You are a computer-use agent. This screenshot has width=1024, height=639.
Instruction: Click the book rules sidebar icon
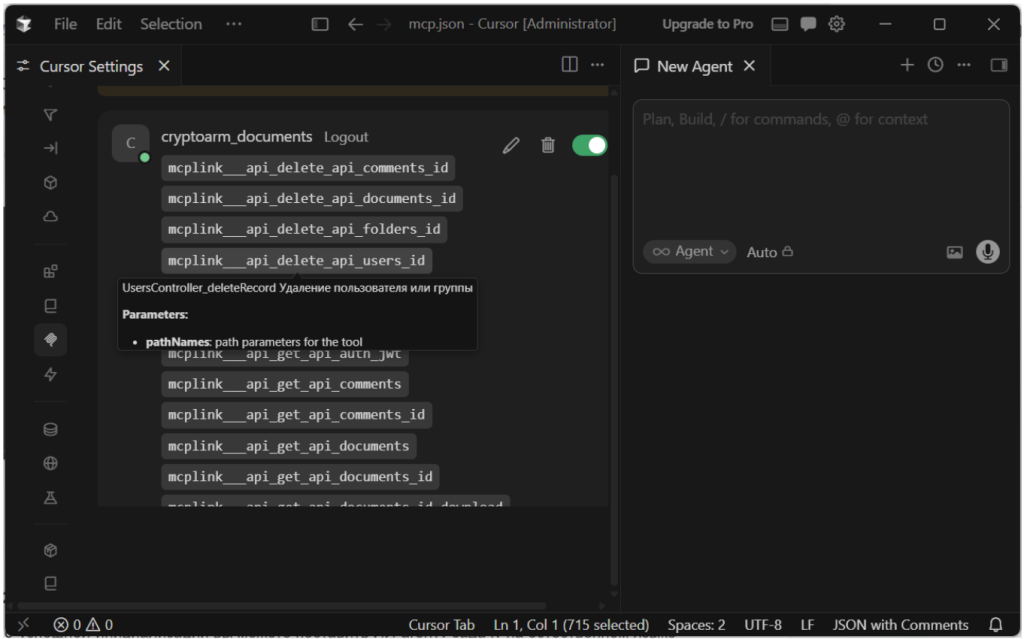point(50,306)
